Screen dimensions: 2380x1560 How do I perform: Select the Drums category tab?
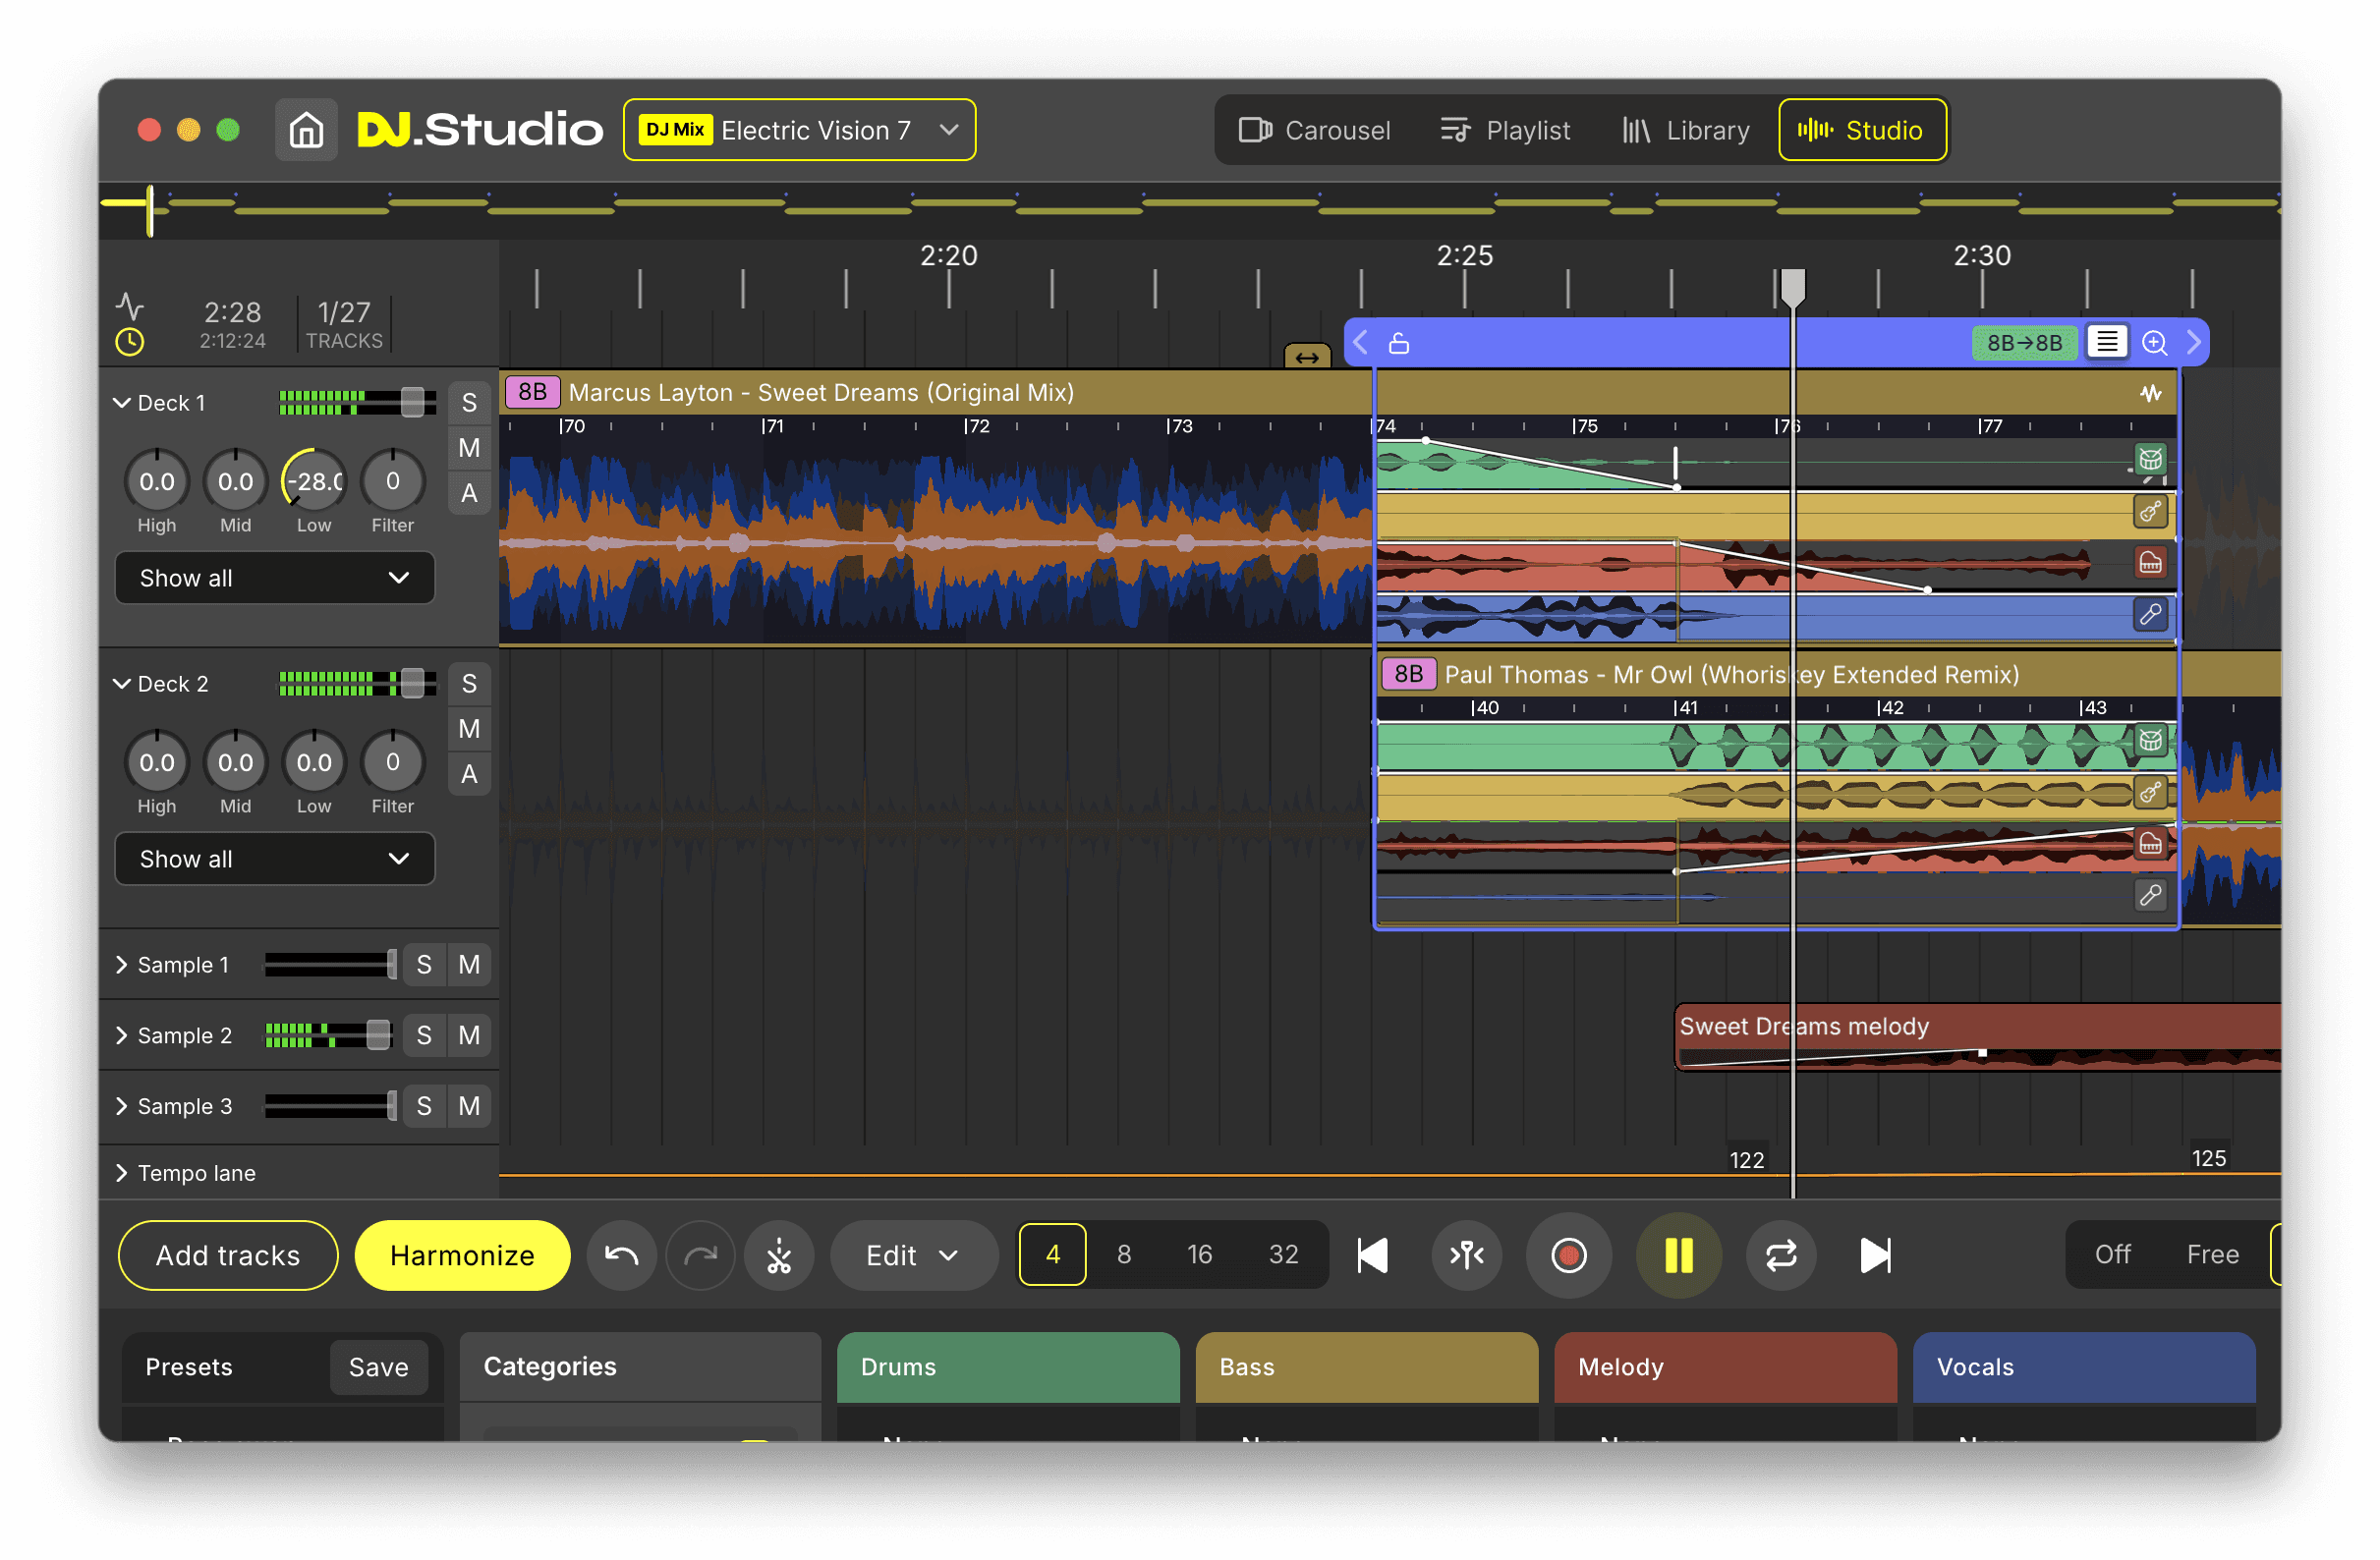pos(1008,1367)
